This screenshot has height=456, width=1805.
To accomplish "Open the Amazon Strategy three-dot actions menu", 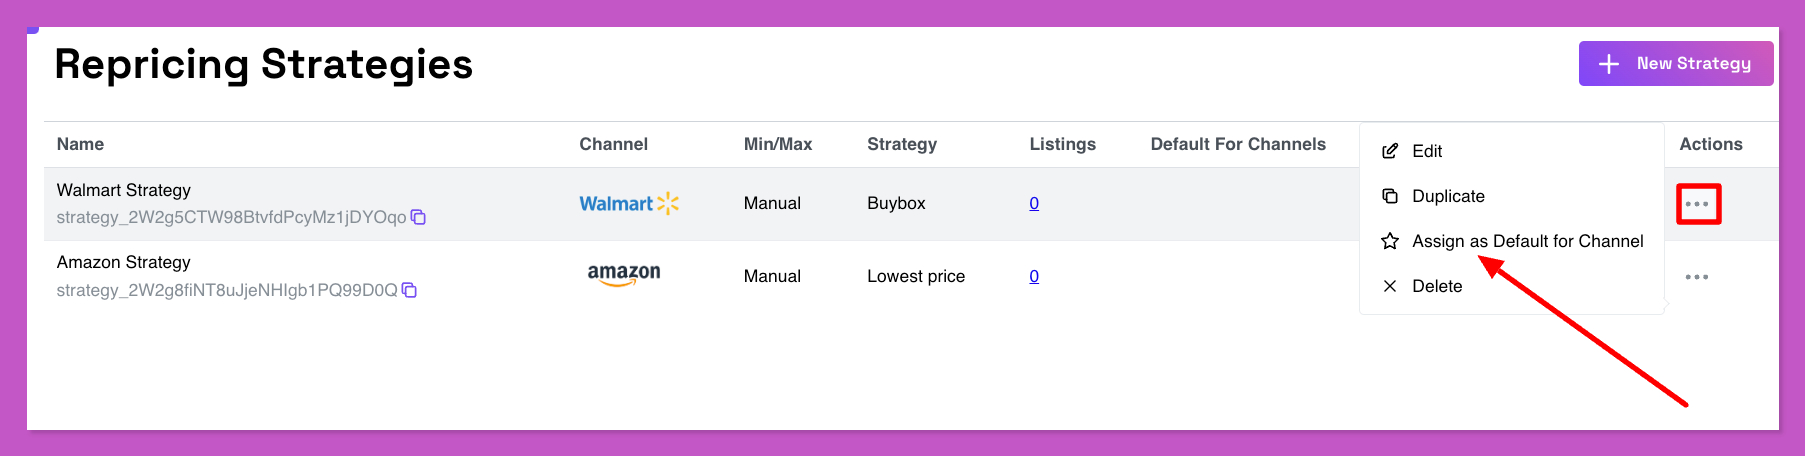I will [1697, 277].
